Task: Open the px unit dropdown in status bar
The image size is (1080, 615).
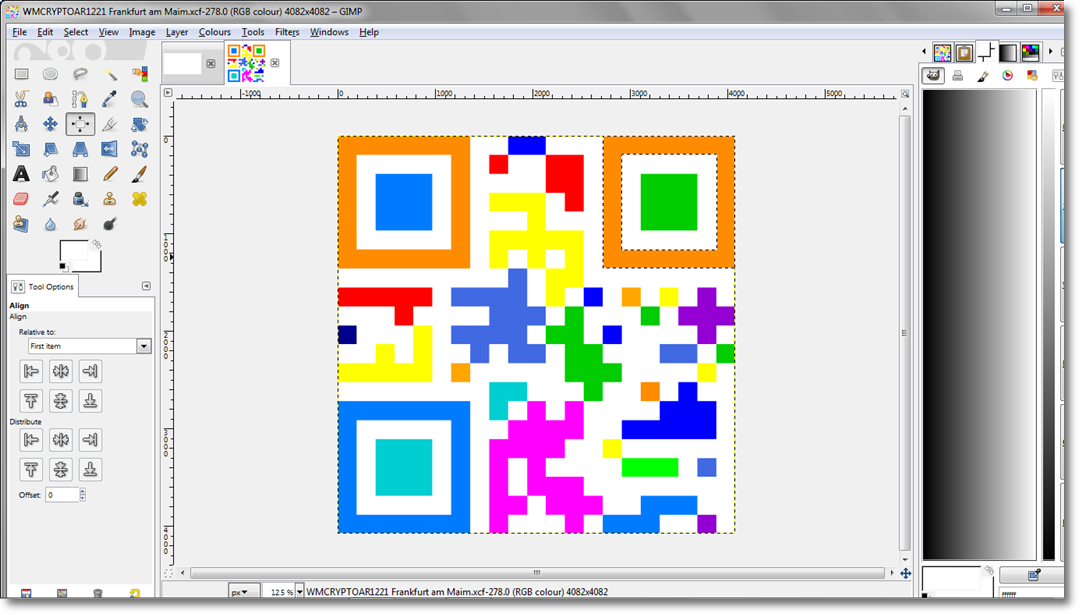Action: pos(244,592)
